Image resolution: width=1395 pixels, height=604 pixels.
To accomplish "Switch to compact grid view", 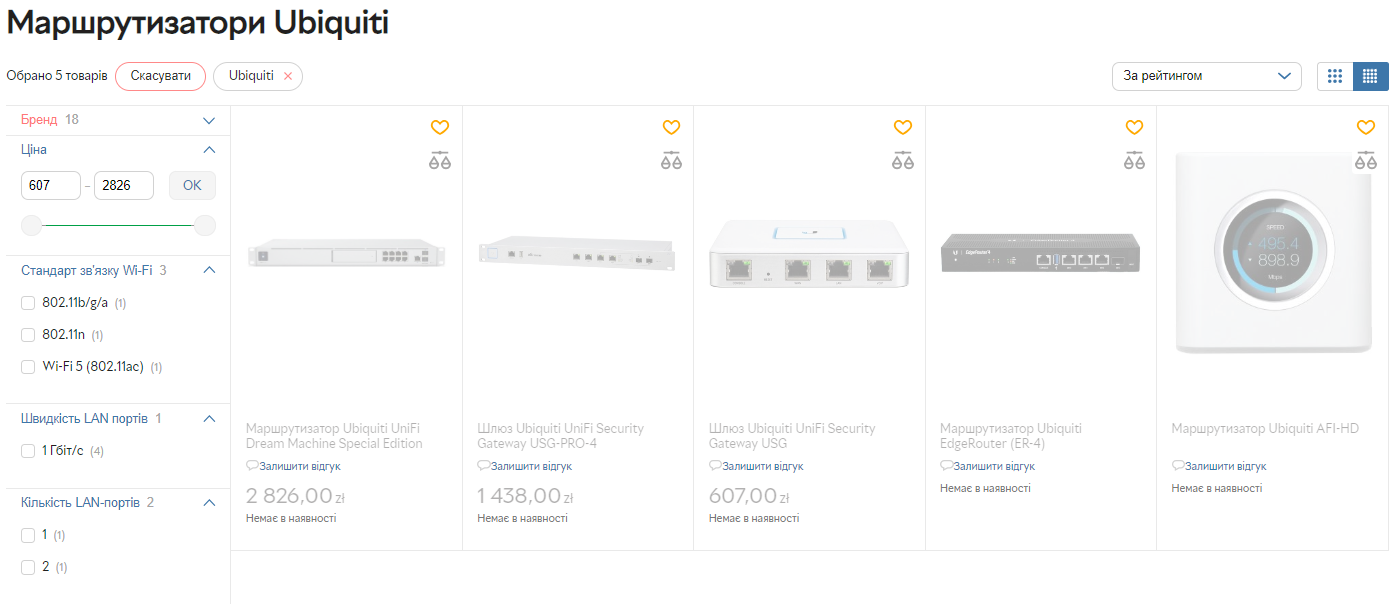I will [1370, 76].
